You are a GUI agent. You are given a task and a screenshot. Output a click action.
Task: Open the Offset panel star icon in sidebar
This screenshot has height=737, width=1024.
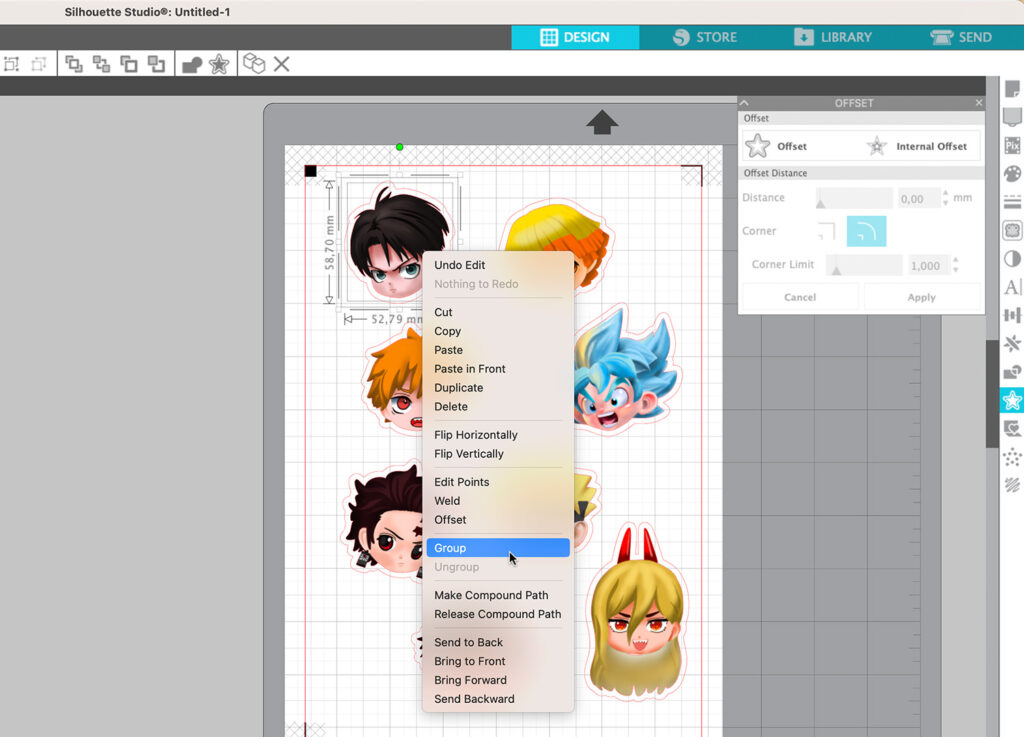point(1012,401)
